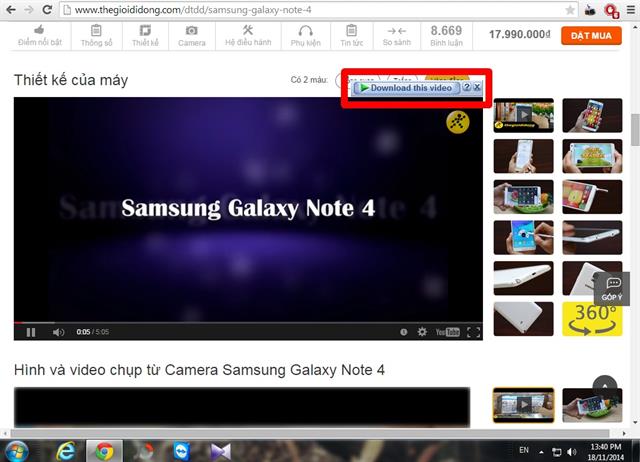This screenshot has width=640, height=462.
Task: View 8.669 Bình luận comments
Action: click(446, 36)
